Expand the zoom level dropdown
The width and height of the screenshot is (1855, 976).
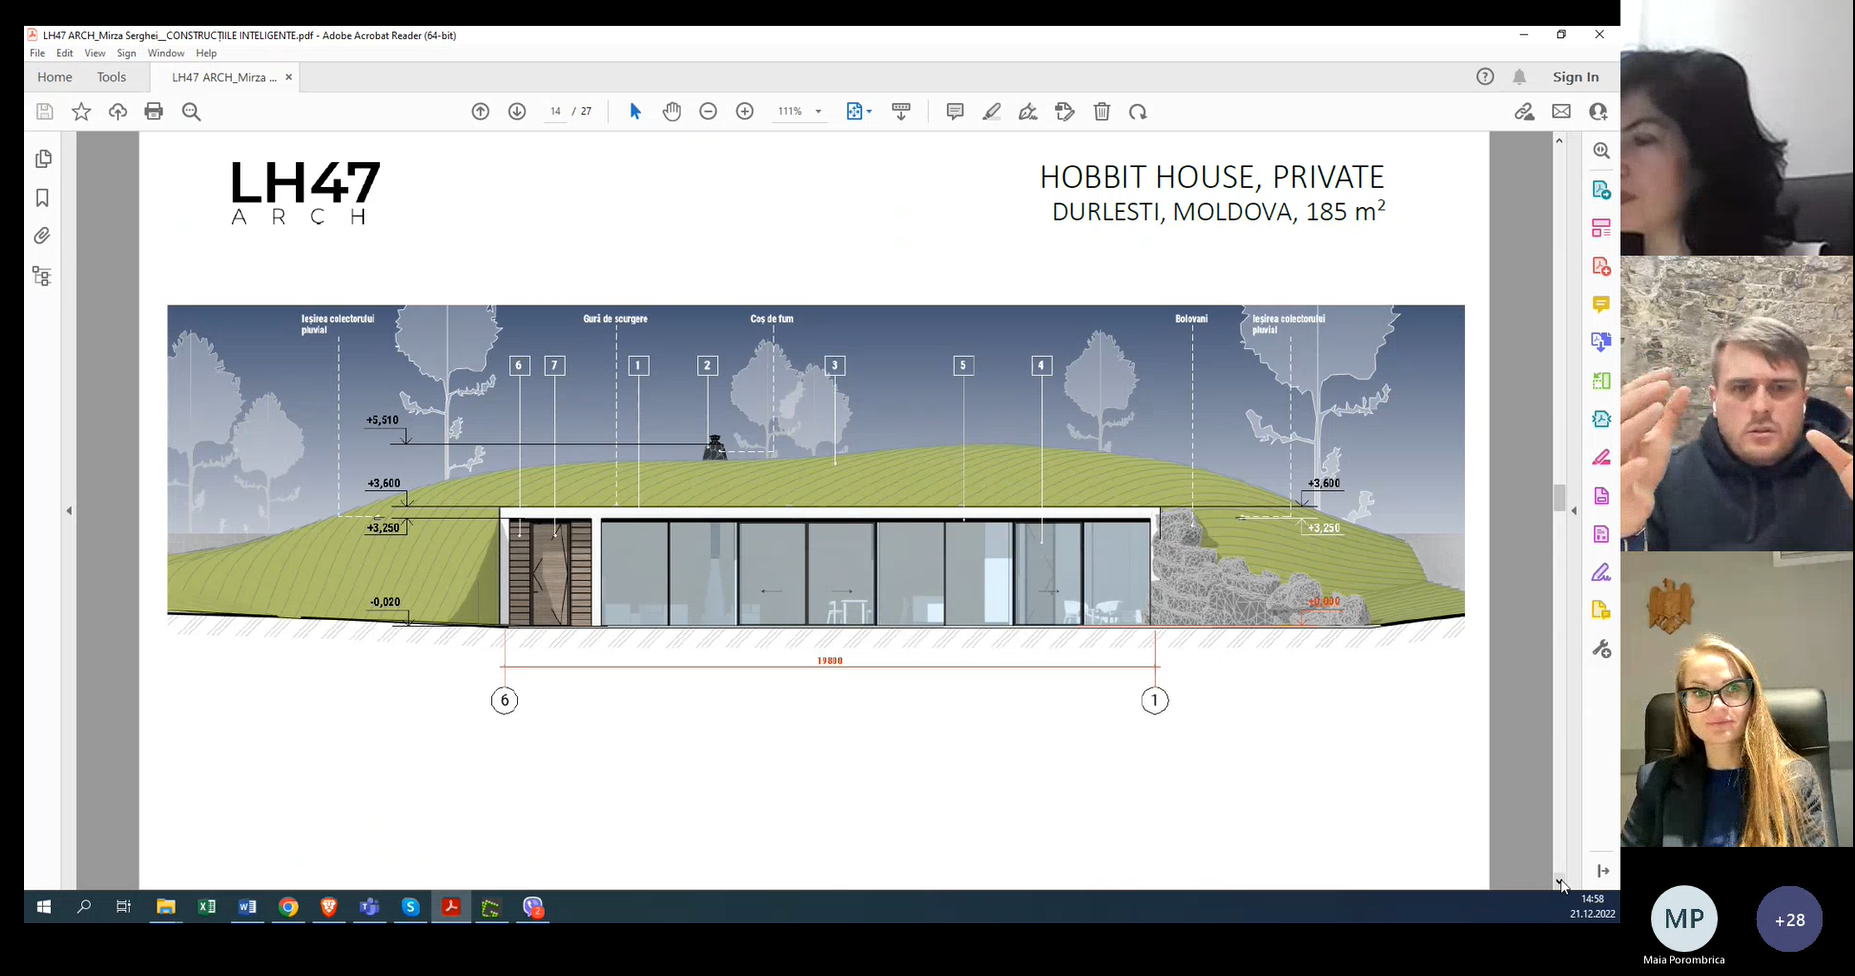pos(818,112)
